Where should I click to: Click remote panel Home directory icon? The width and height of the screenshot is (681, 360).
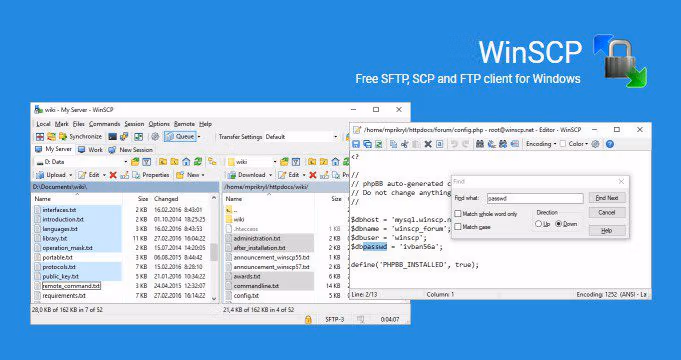[335, 162]
